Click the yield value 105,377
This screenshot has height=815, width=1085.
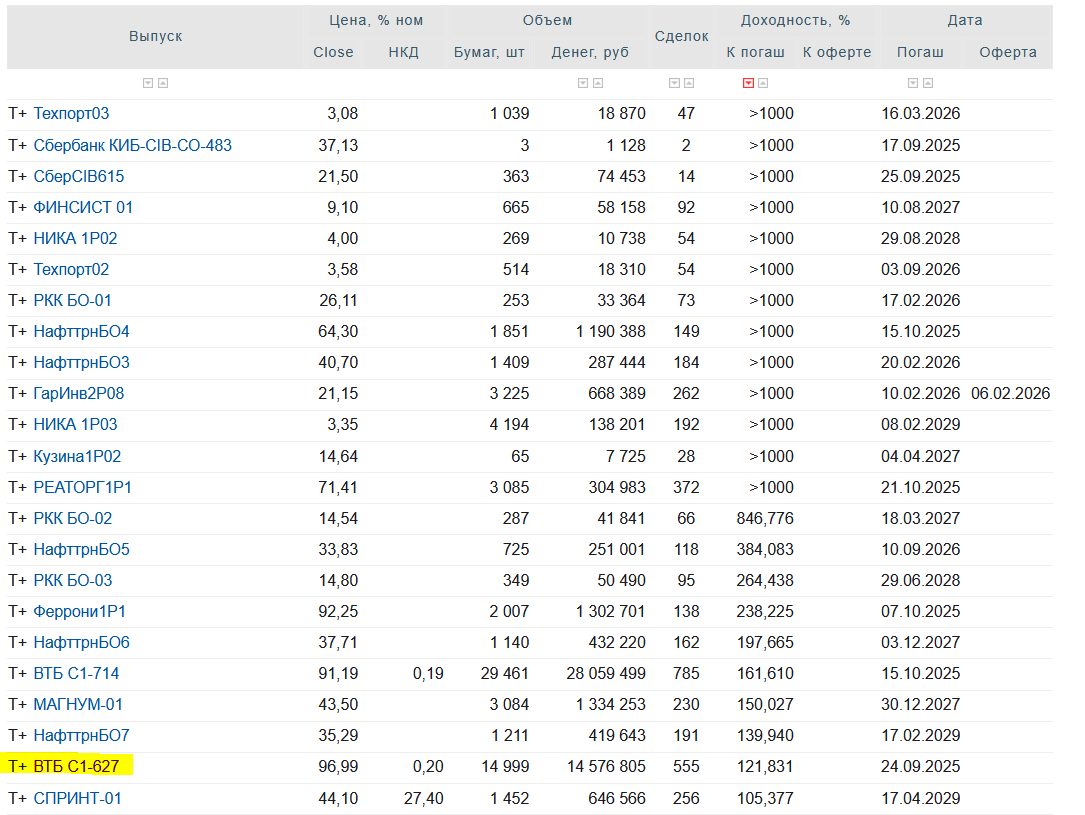(765, 798)
